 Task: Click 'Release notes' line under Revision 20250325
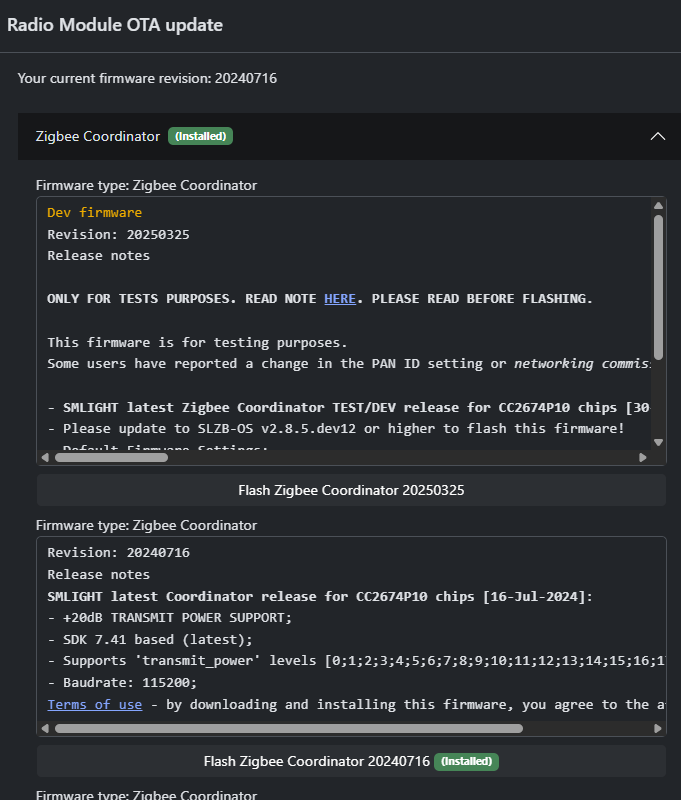pyautogui.click(x=98, y=256)
